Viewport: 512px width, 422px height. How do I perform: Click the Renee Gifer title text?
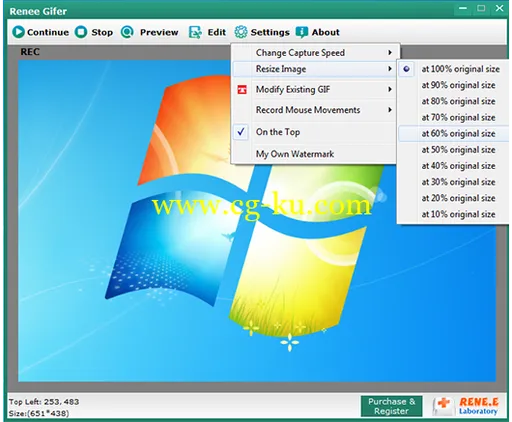pyautogui.click(x=38, y=11)
